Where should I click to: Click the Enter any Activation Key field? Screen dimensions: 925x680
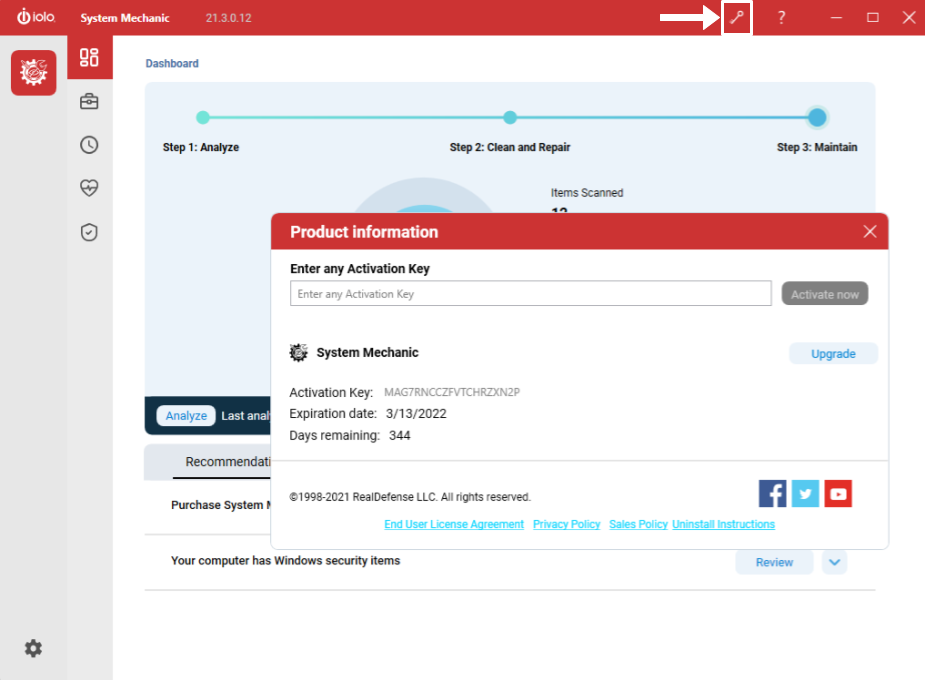click(x=530, y=293)
